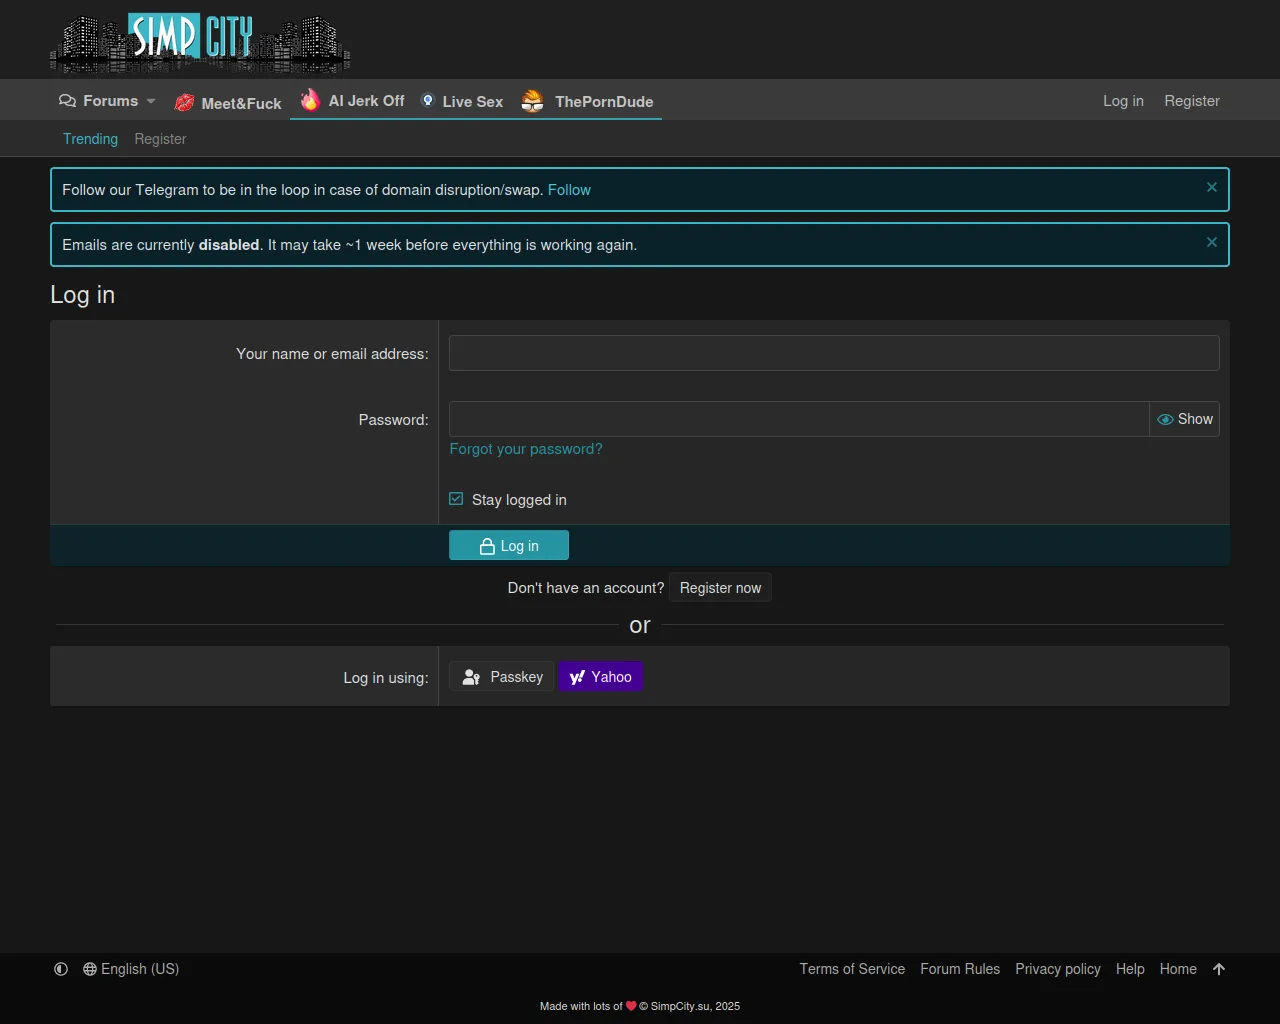Open Forum Rules from the footer
The width and height of the screenshot is (1280, 1024).
(959, 969)
